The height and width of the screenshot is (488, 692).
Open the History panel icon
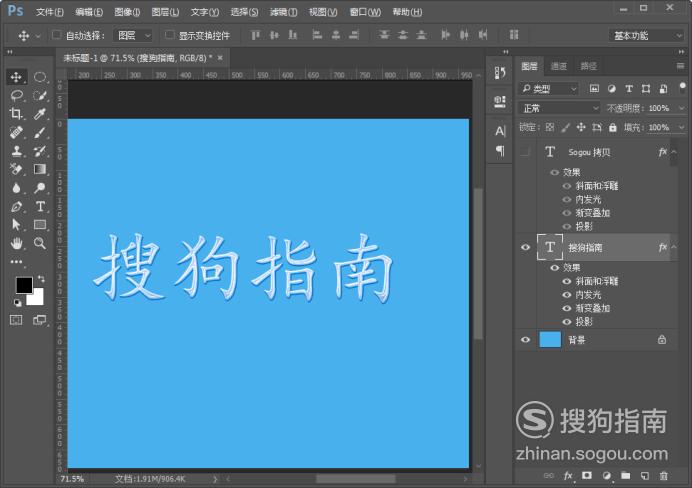[x=500, y=73]
